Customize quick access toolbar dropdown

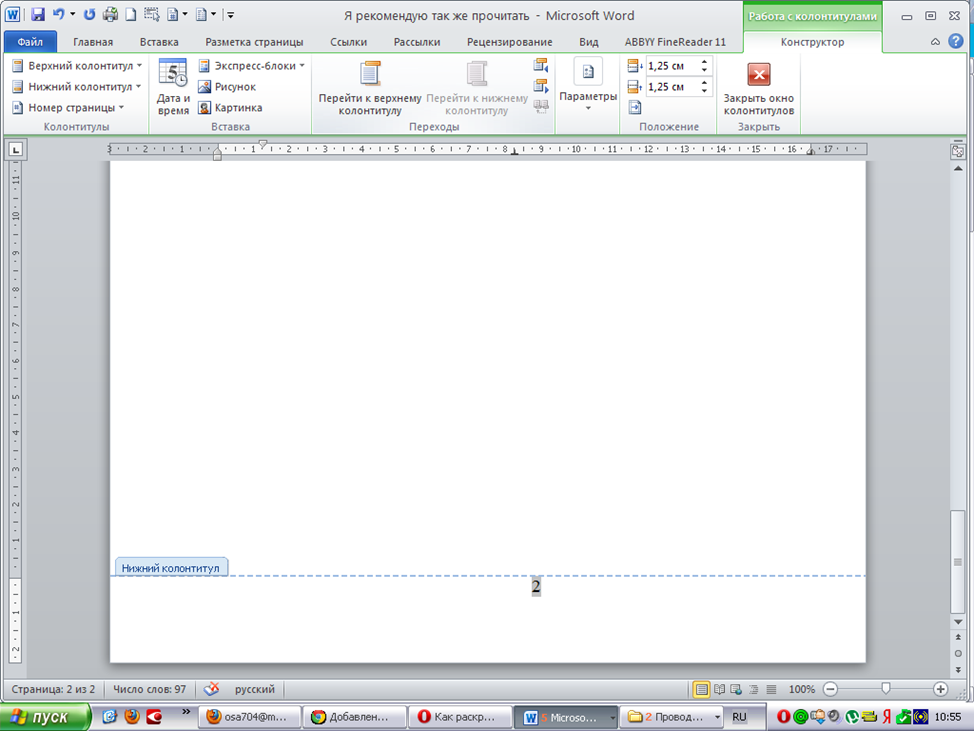tap(230, 15)
